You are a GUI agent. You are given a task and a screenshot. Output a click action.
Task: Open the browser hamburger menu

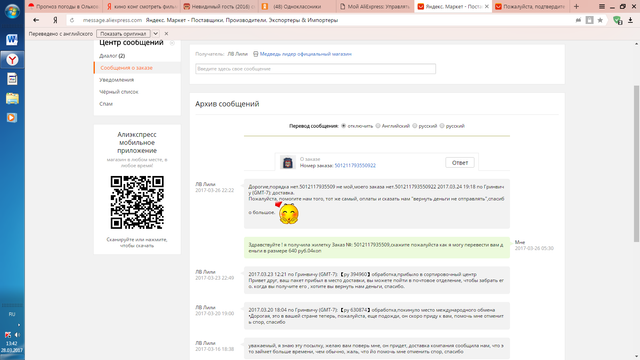[602, 7]
